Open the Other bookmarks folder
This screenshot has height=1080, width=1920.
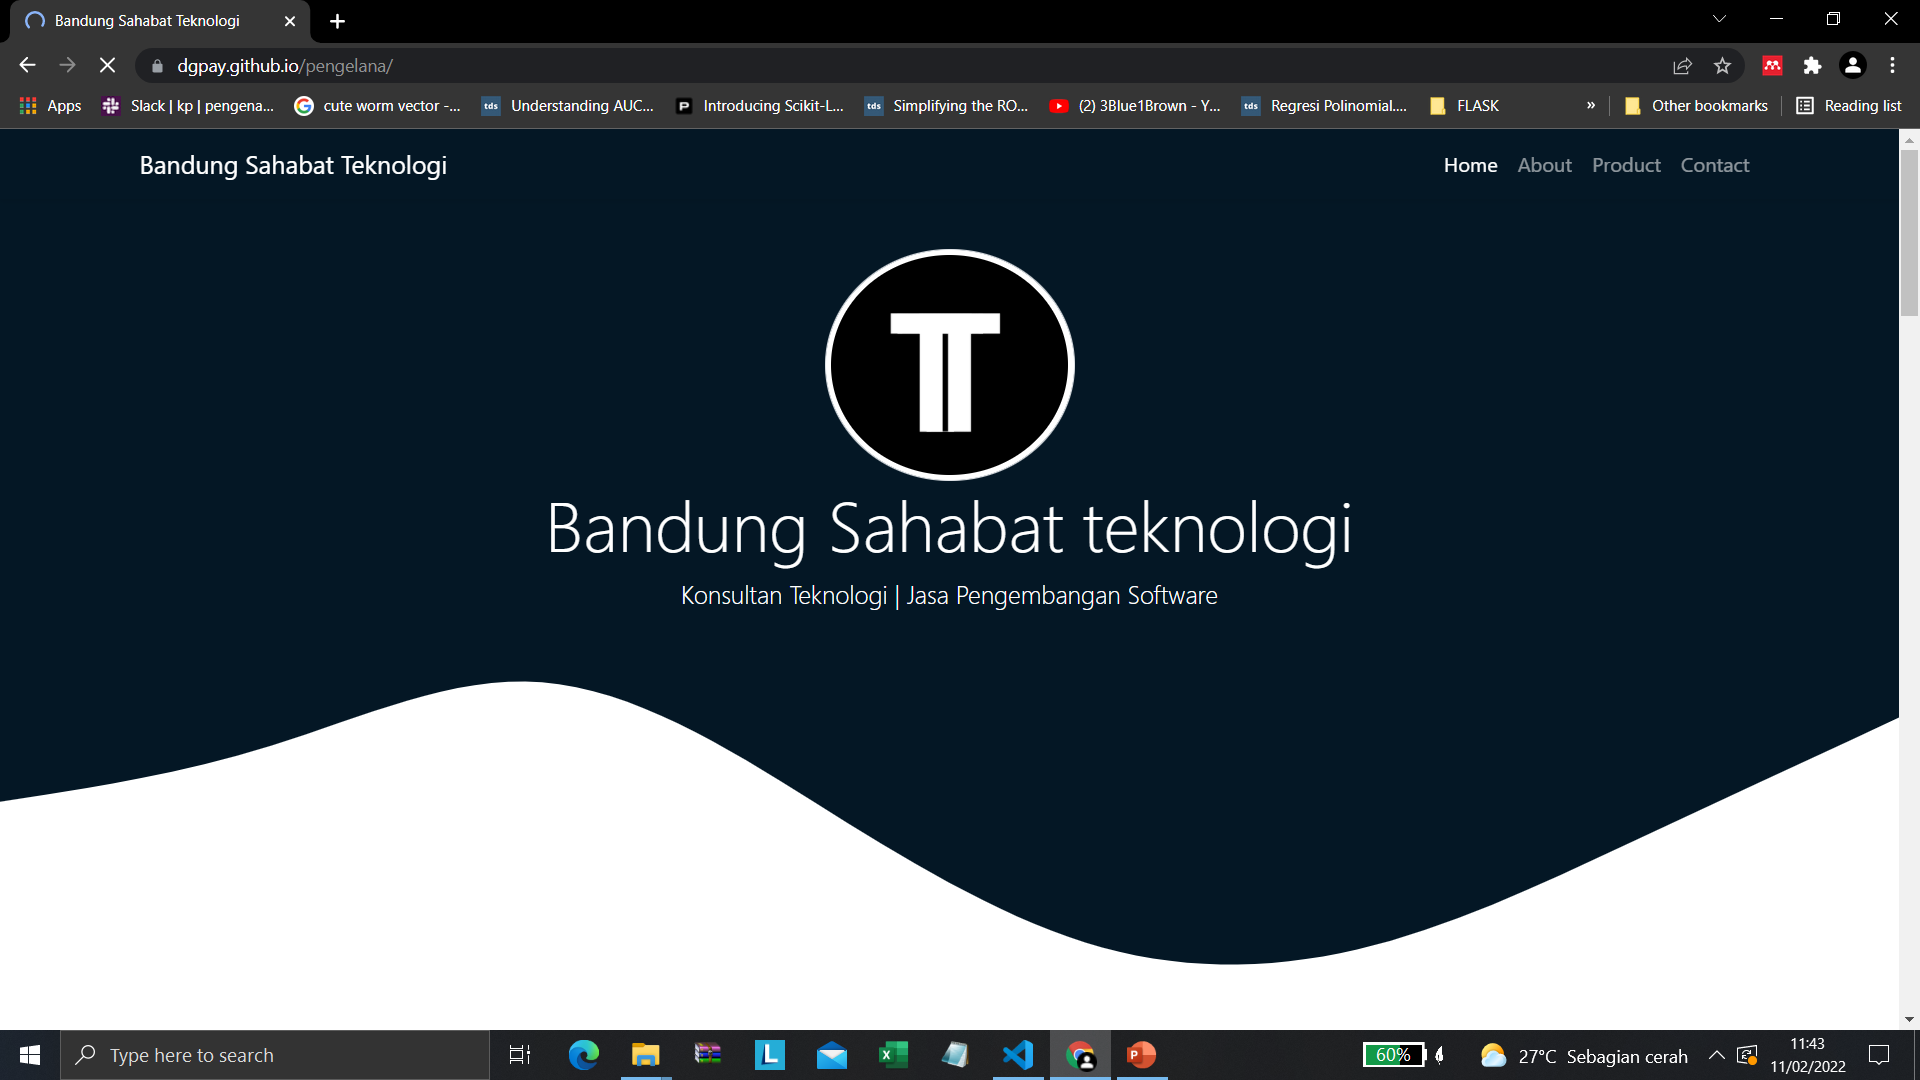click(1696, 106)
